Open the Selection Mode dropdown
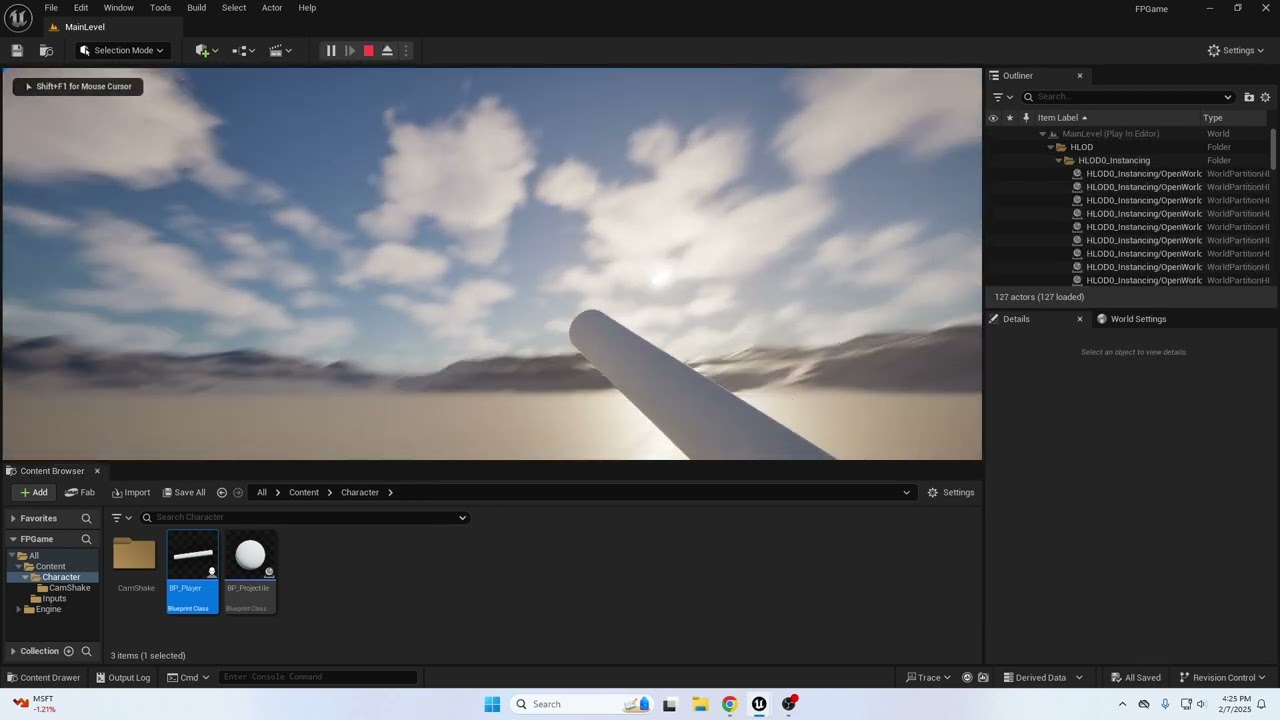 [x=121, y=51]
